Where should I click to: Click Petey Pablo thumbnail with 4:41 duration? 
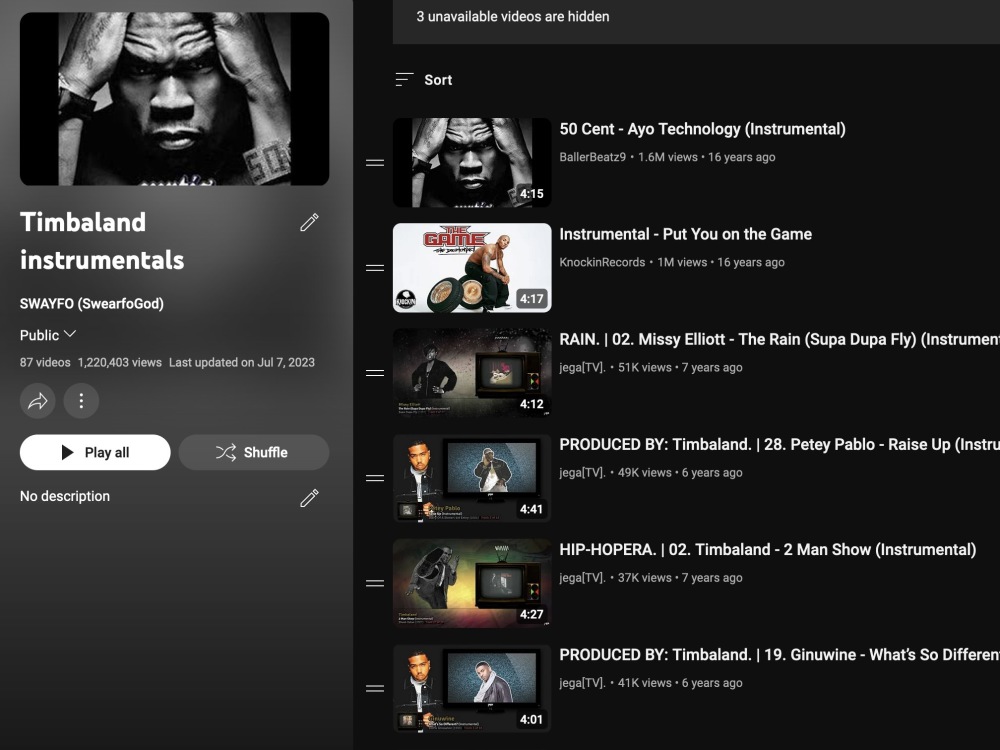pos(472,478)
